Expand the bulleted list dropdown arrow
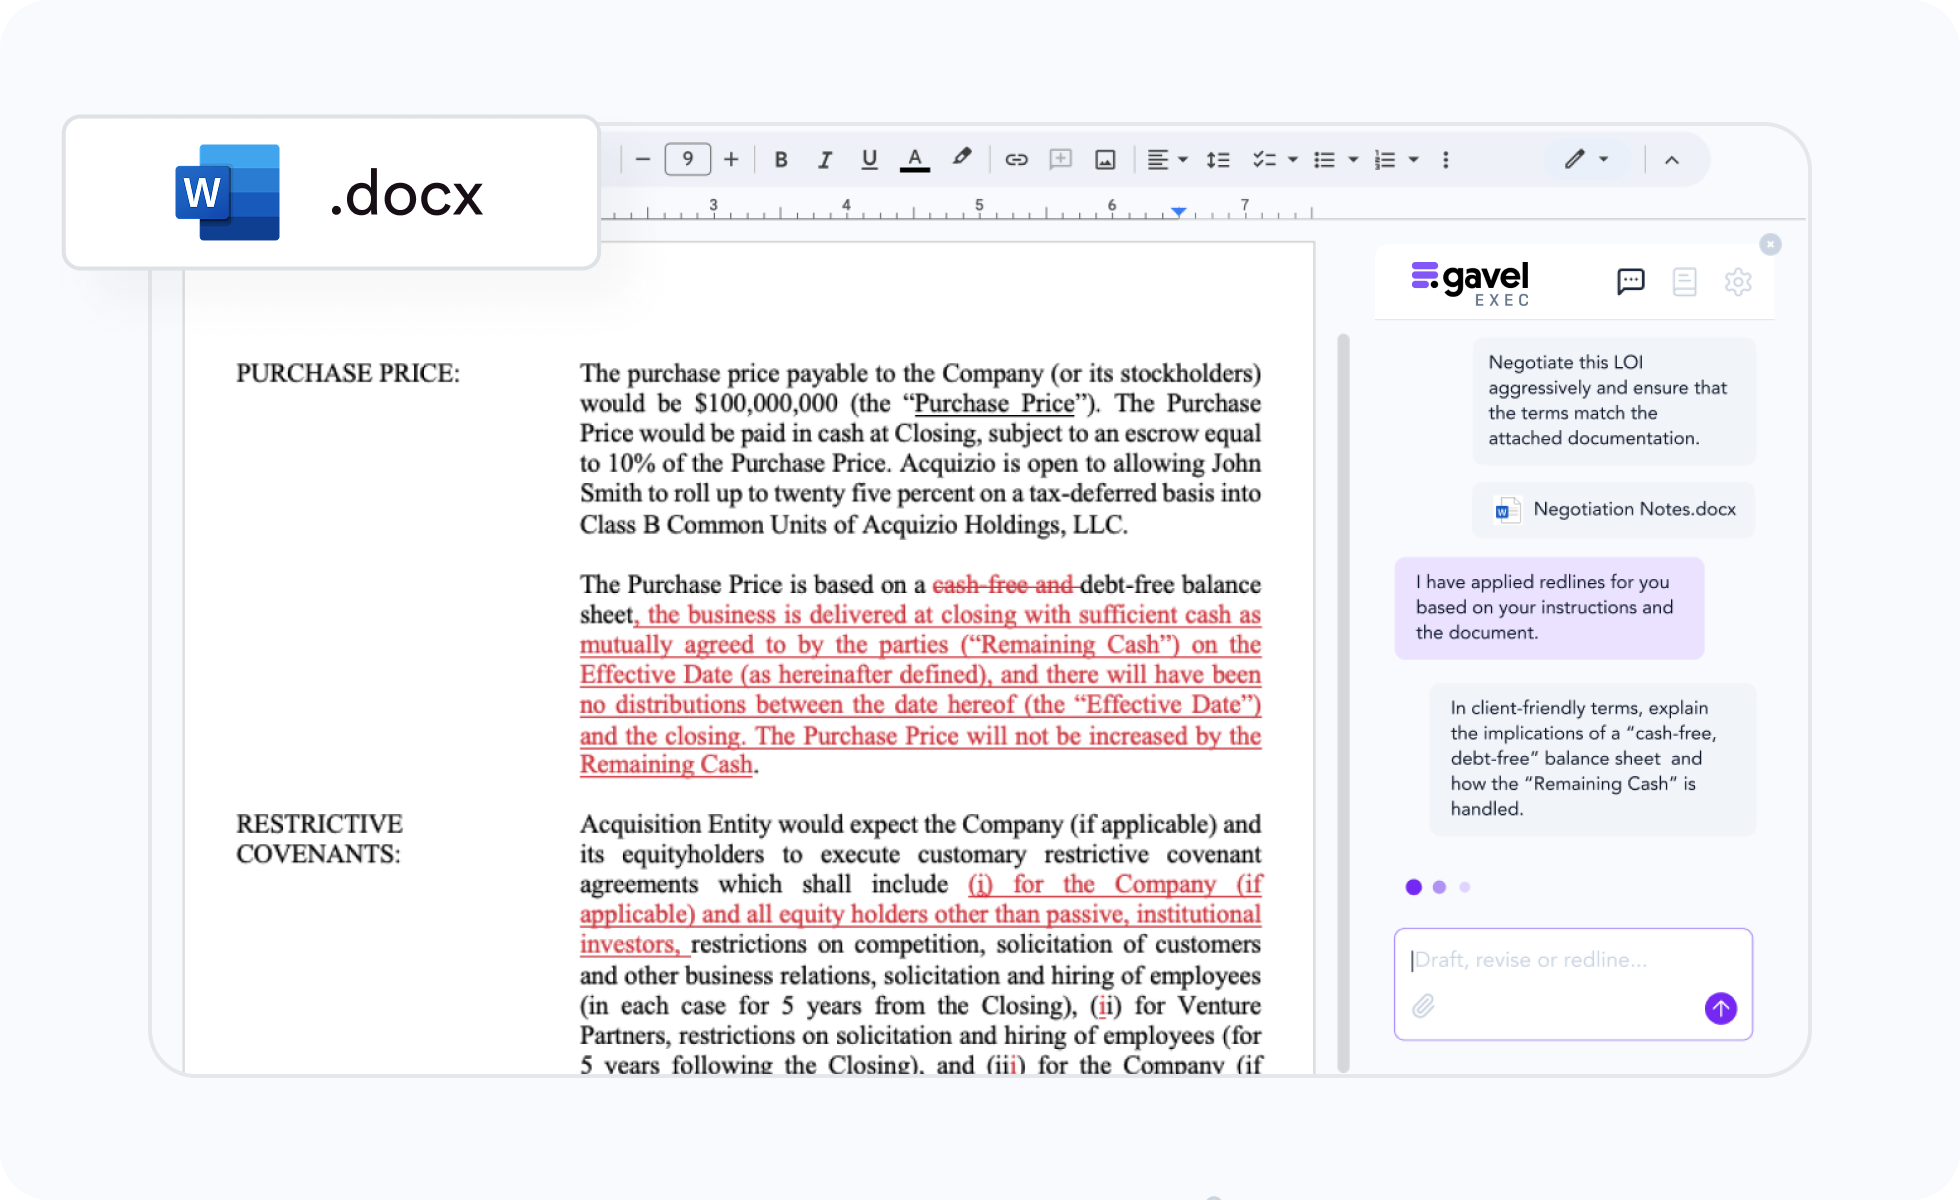The height and width of the screenshot is (1200, 1960). tap(1353, 159)
